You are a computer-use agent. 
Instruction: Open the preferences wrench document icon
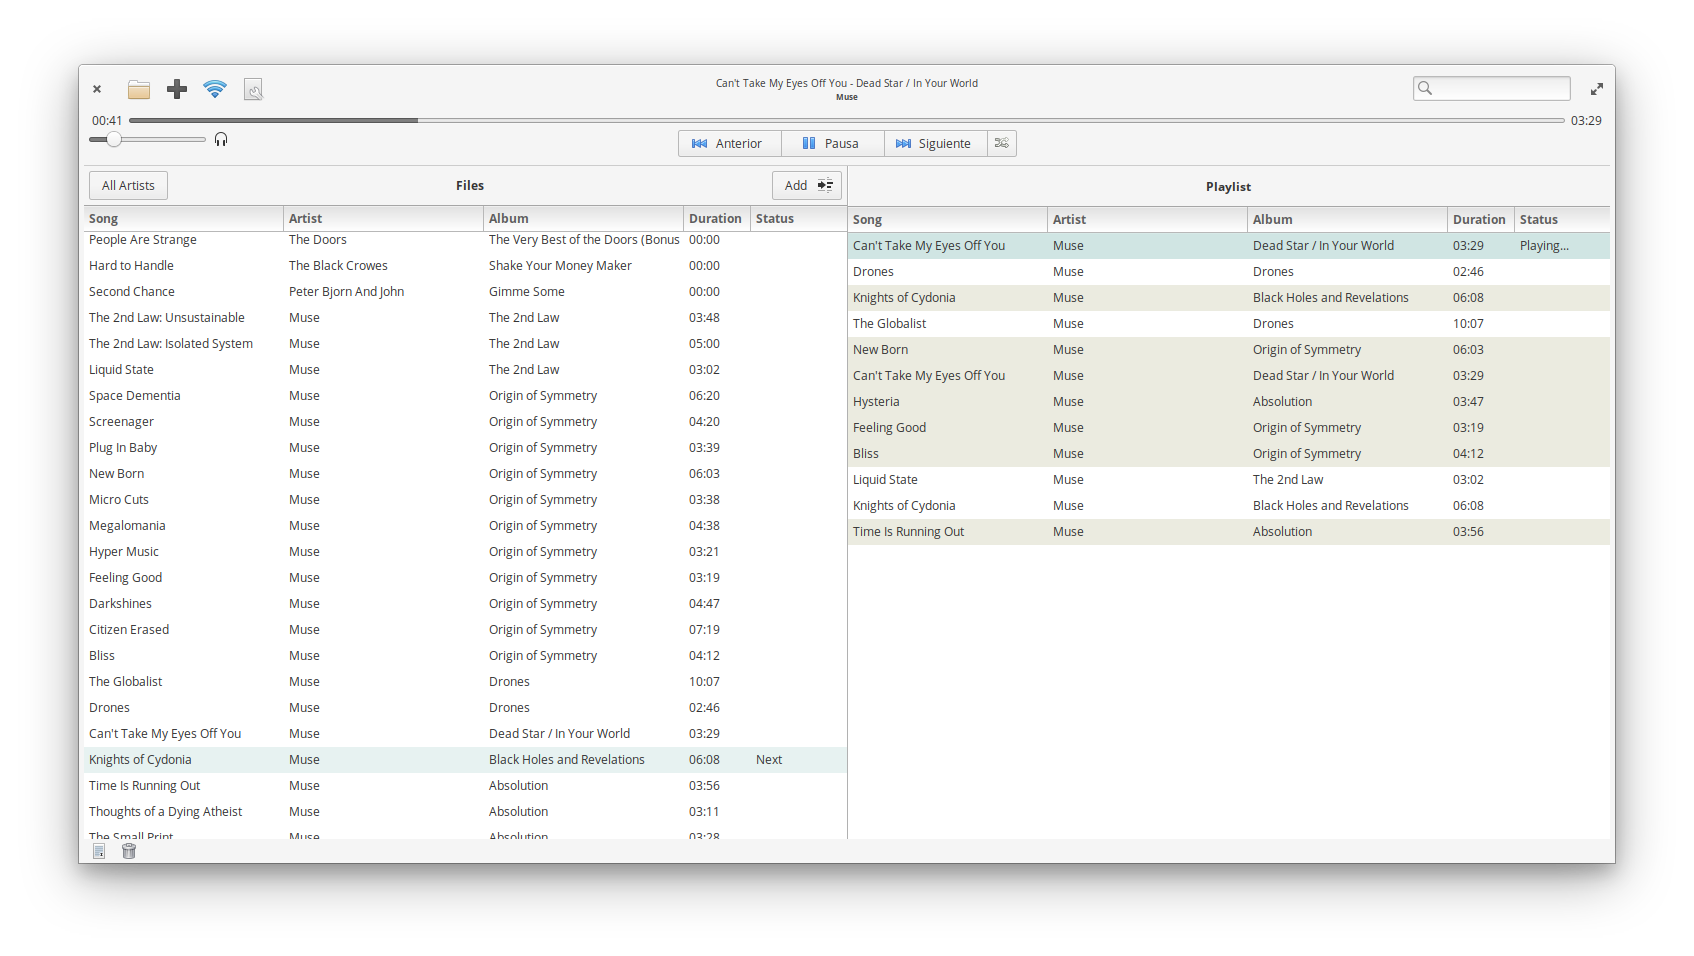253,89
